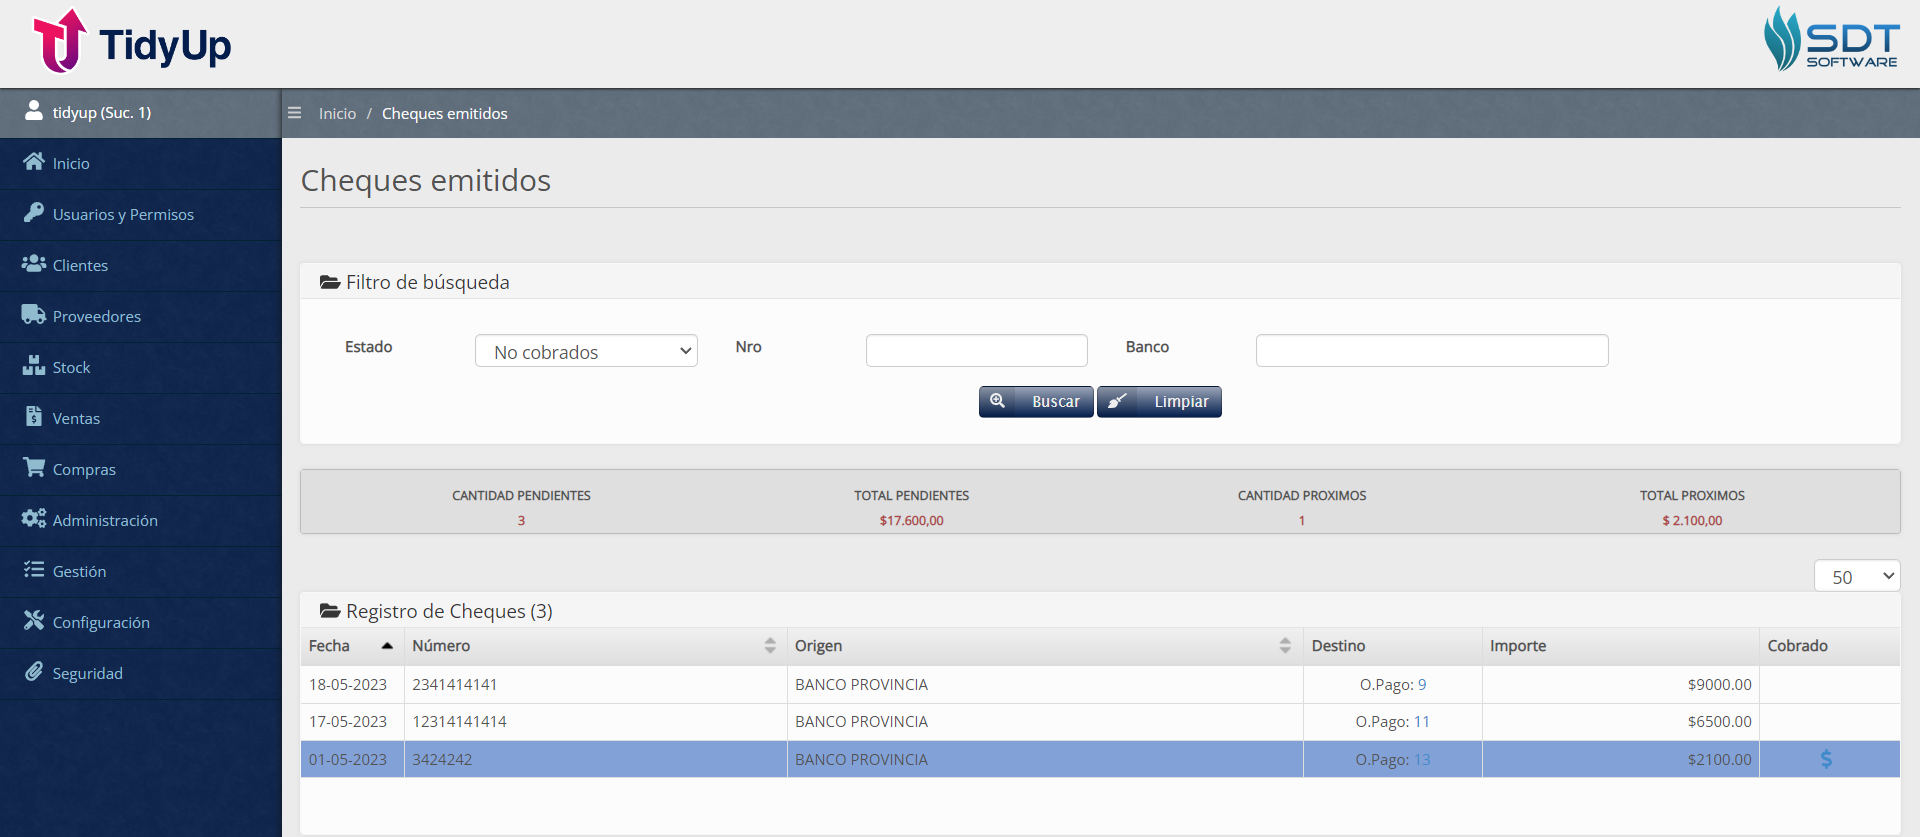Click the SDT Software logo
This screenshot has height=837, width=1920.
1831,39
